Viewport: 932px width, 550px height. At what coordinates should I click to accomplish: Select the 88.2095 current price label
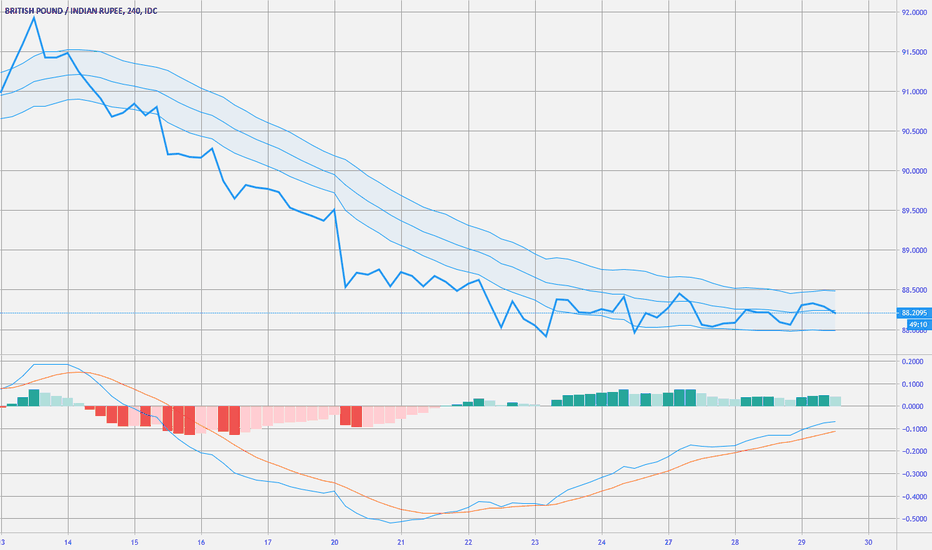(x=913, y=313)
